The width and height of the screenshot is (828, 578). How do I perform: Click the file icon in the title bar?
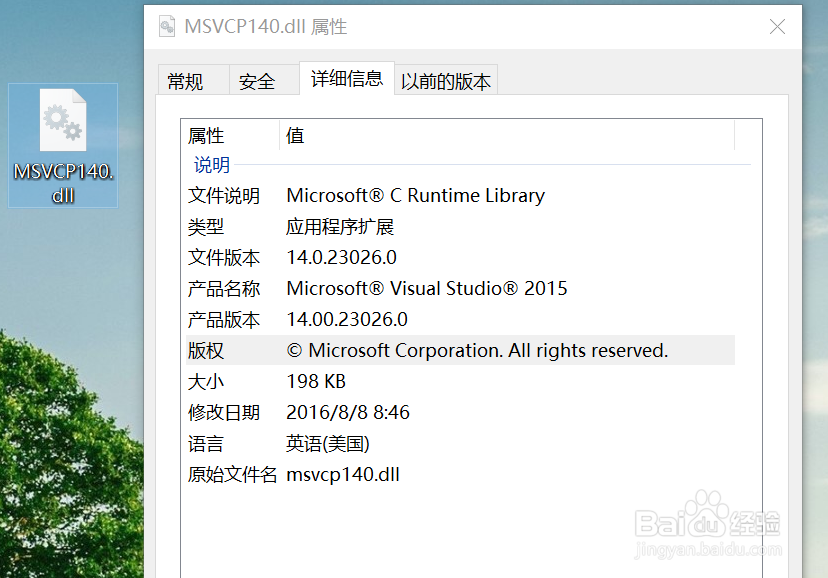[x=167, y=26]
